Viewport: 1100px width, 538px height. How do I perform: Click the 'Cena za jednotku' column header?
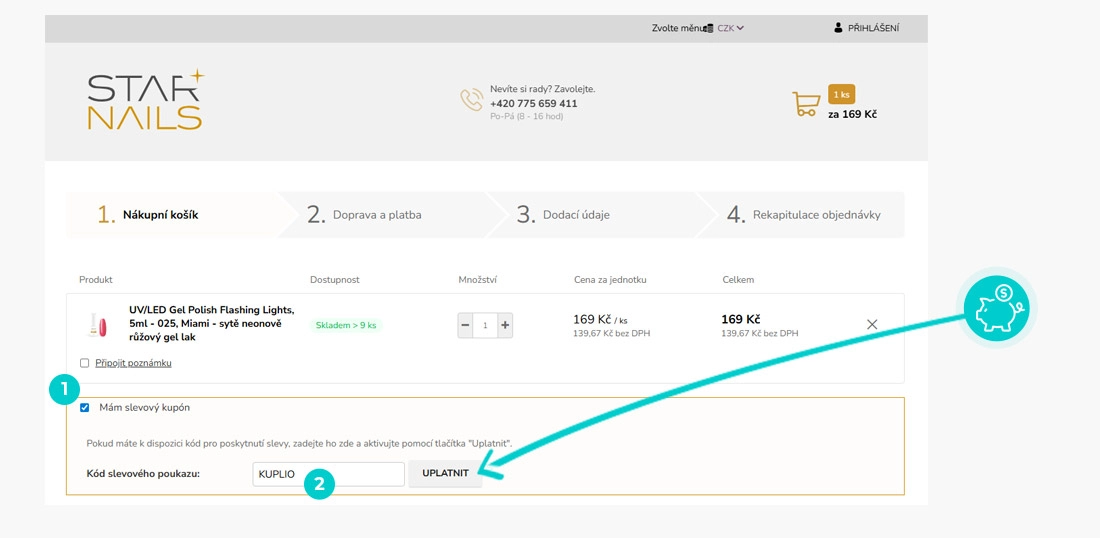[610, 280]
